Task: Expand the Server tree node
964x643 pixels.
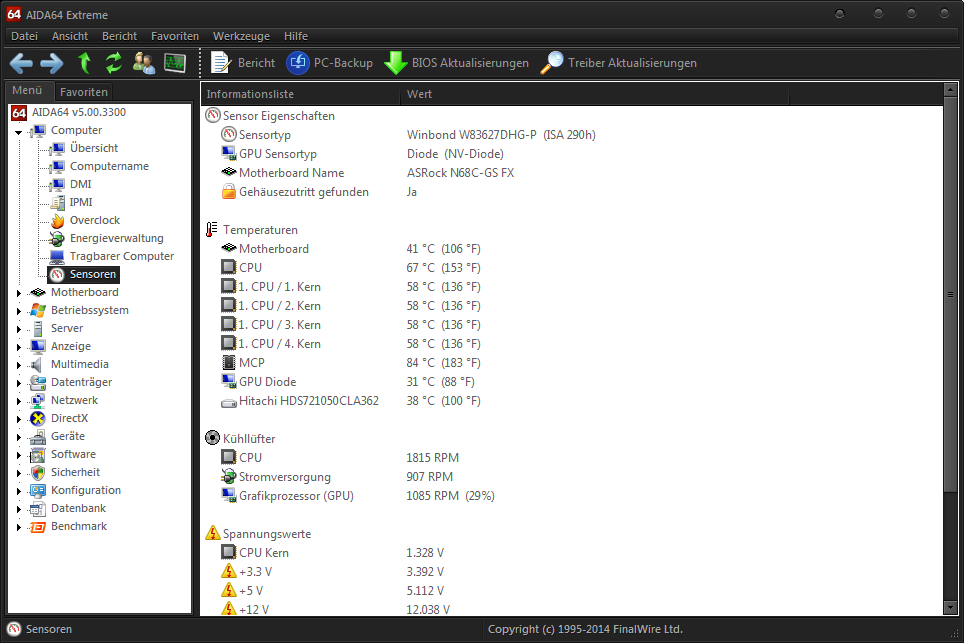Action: (x=18, y=329)
